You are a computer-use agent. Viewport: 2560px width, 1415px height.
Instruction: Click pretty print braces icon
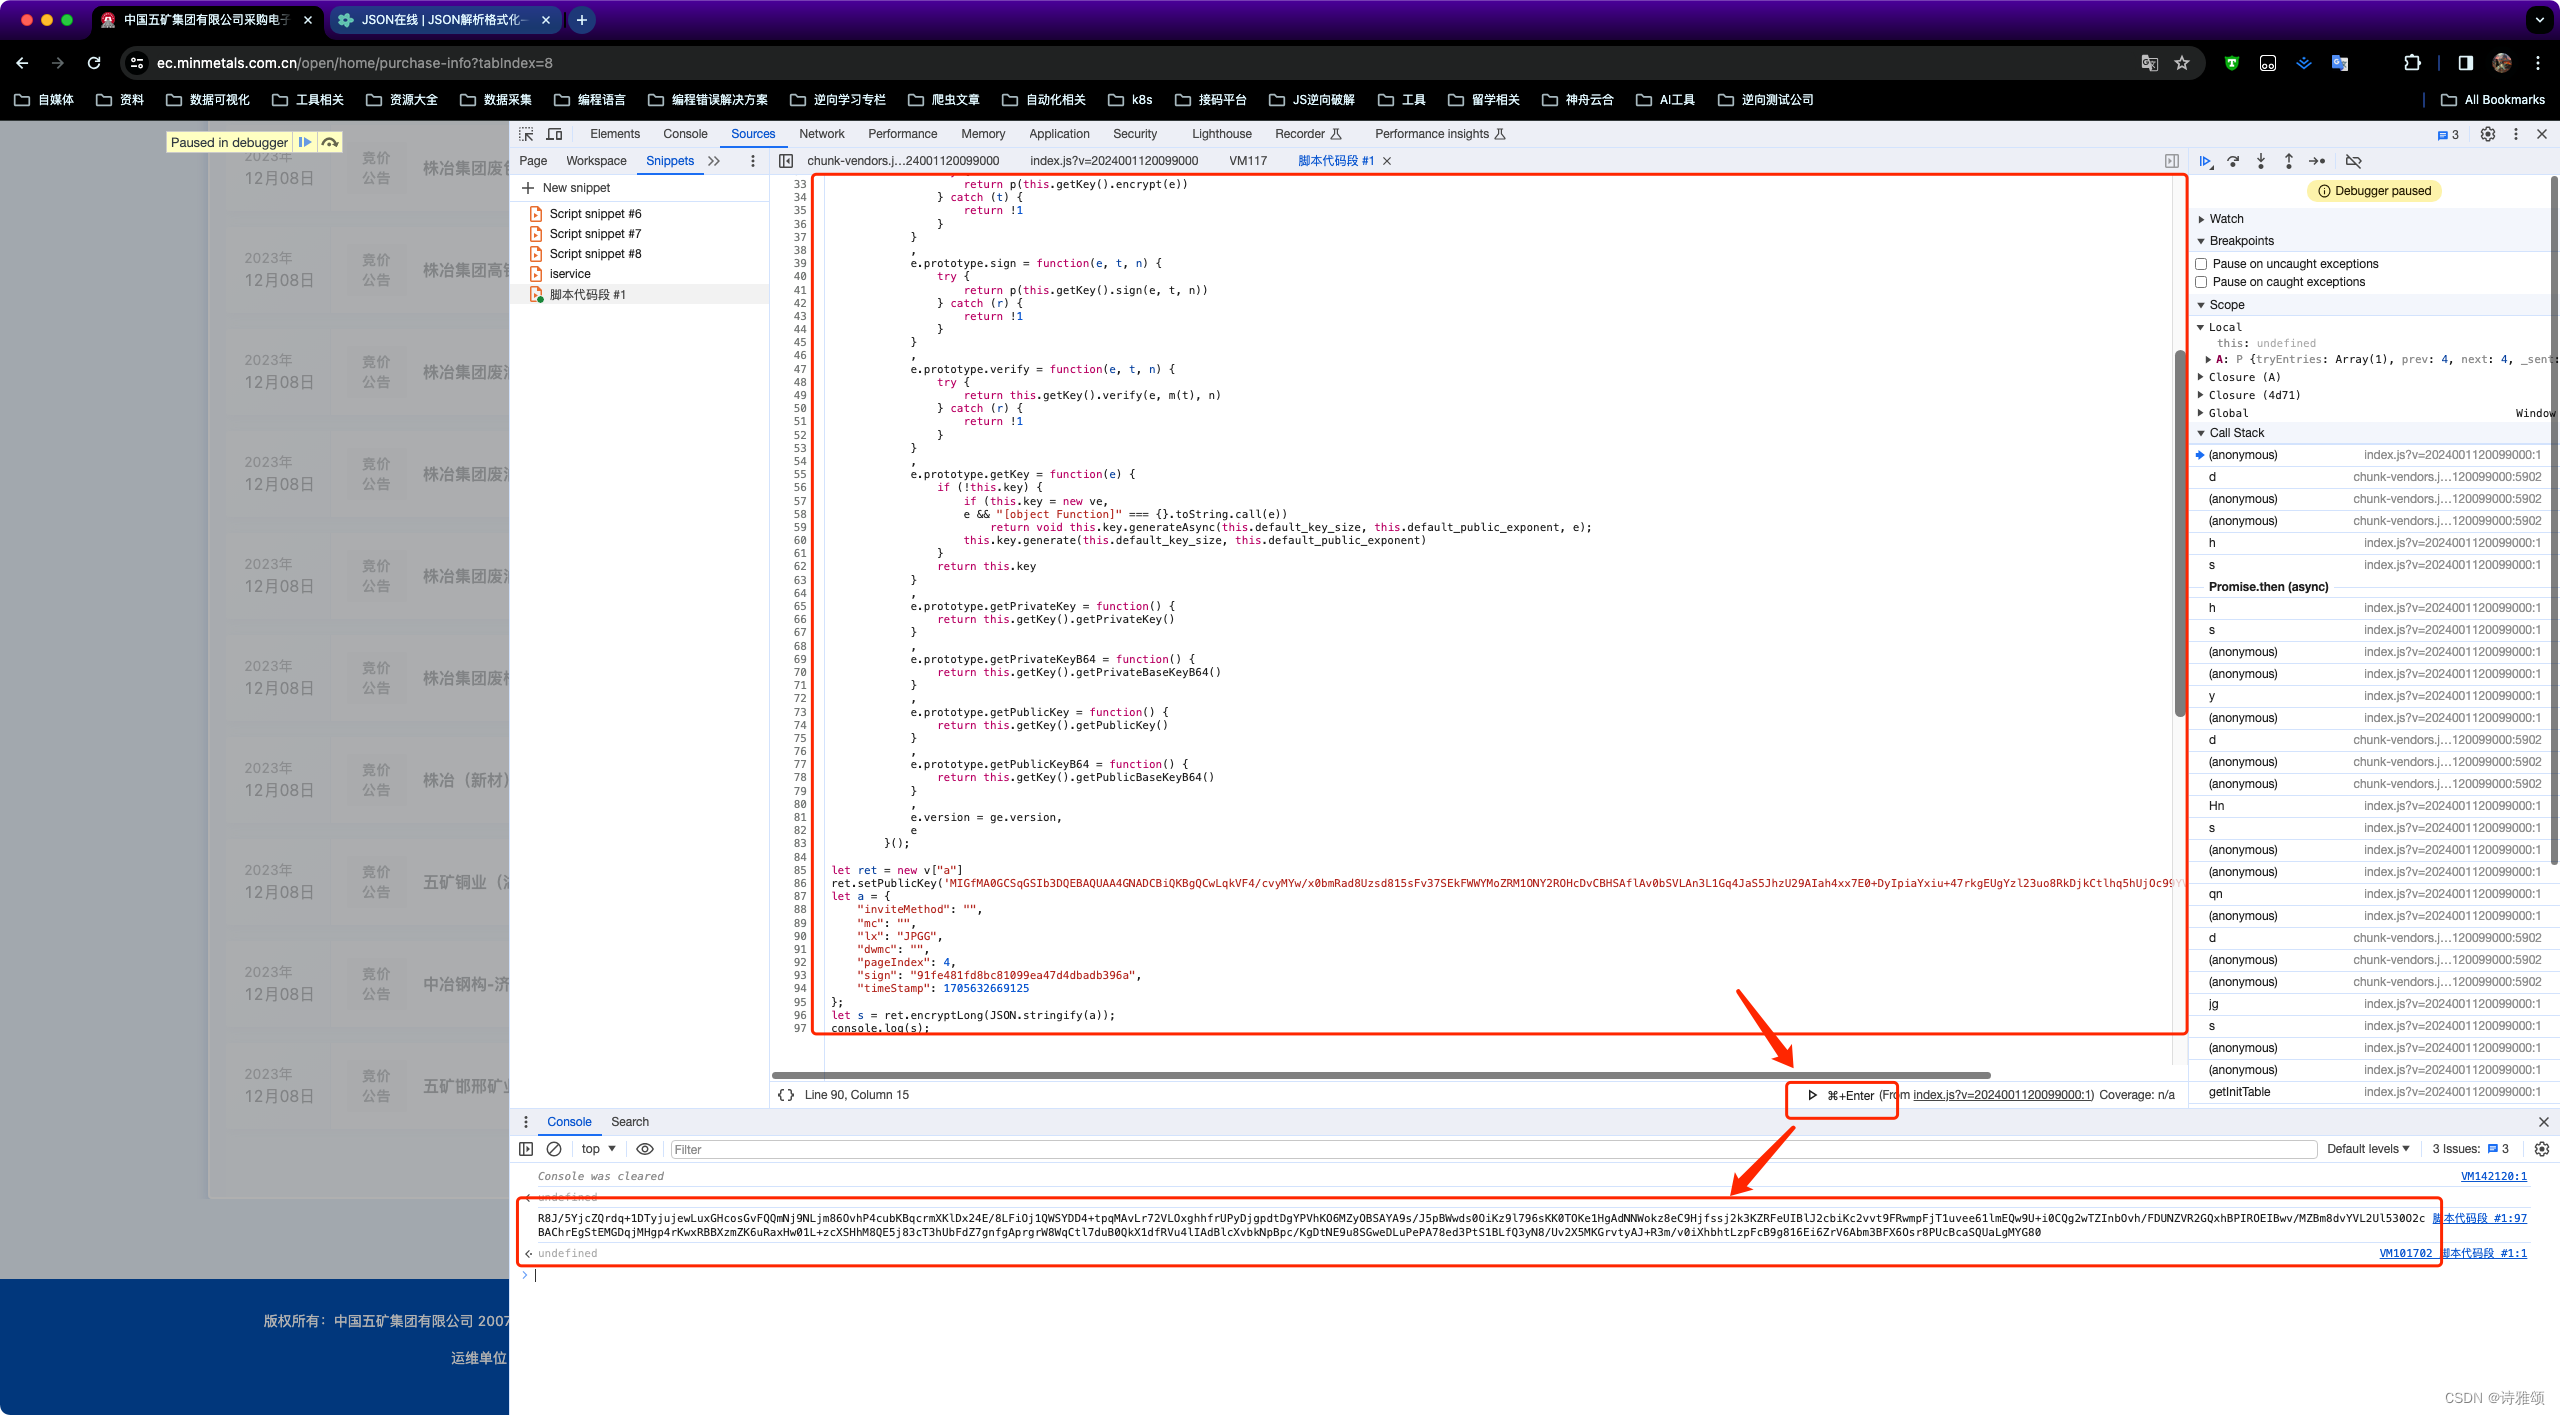coord(786,1095)
